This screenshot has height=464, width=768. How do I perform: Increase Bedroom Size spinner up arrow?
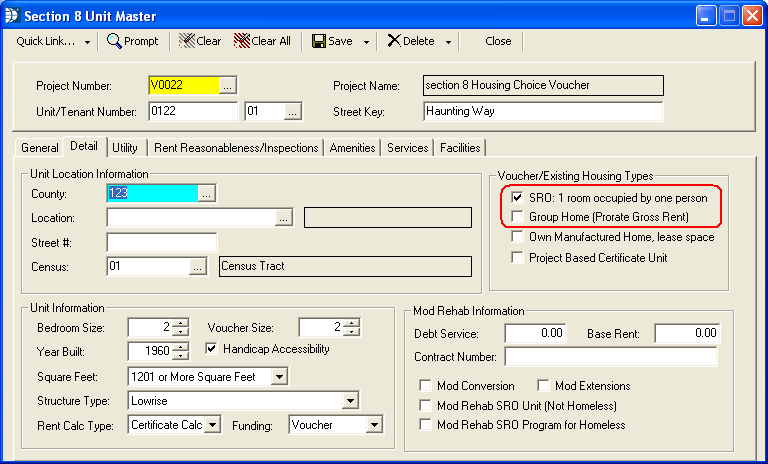click(181, 323)
